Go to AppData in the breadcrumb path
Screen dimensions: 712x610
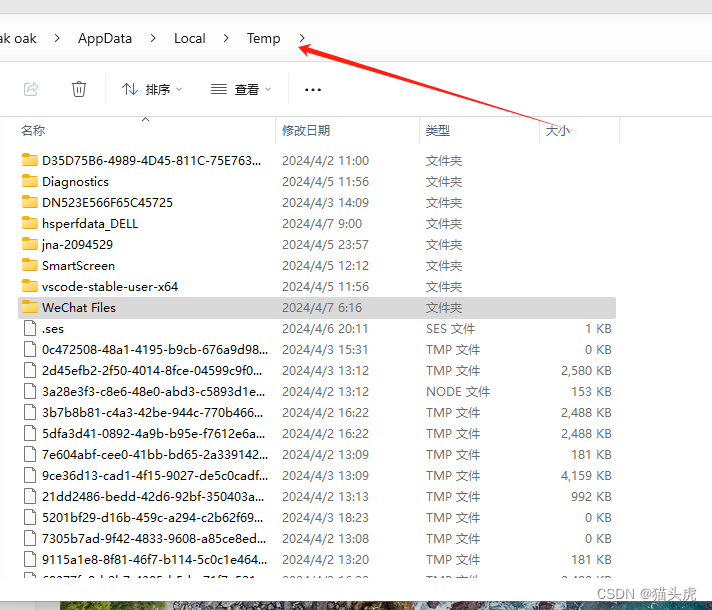105,39
